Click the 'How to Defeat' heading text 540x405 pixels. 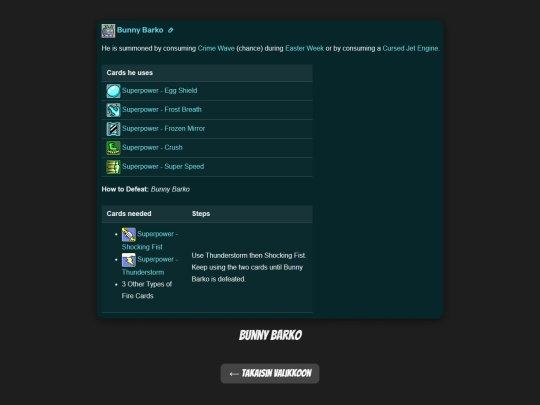pos(125,189)
